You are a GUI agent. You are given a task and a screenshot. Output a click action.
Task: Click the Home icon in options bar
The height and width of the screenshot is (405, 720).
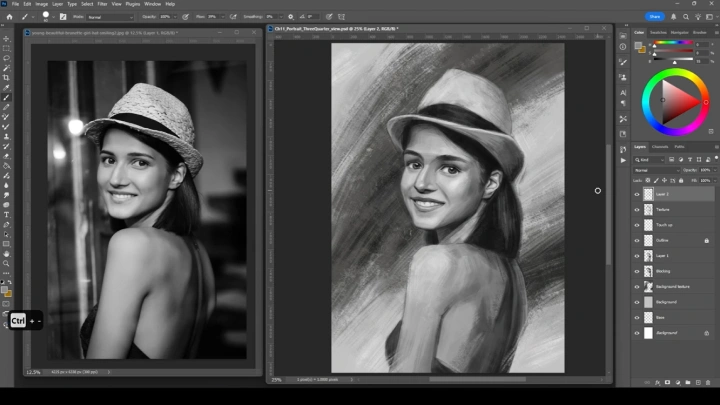pos(9,17)
